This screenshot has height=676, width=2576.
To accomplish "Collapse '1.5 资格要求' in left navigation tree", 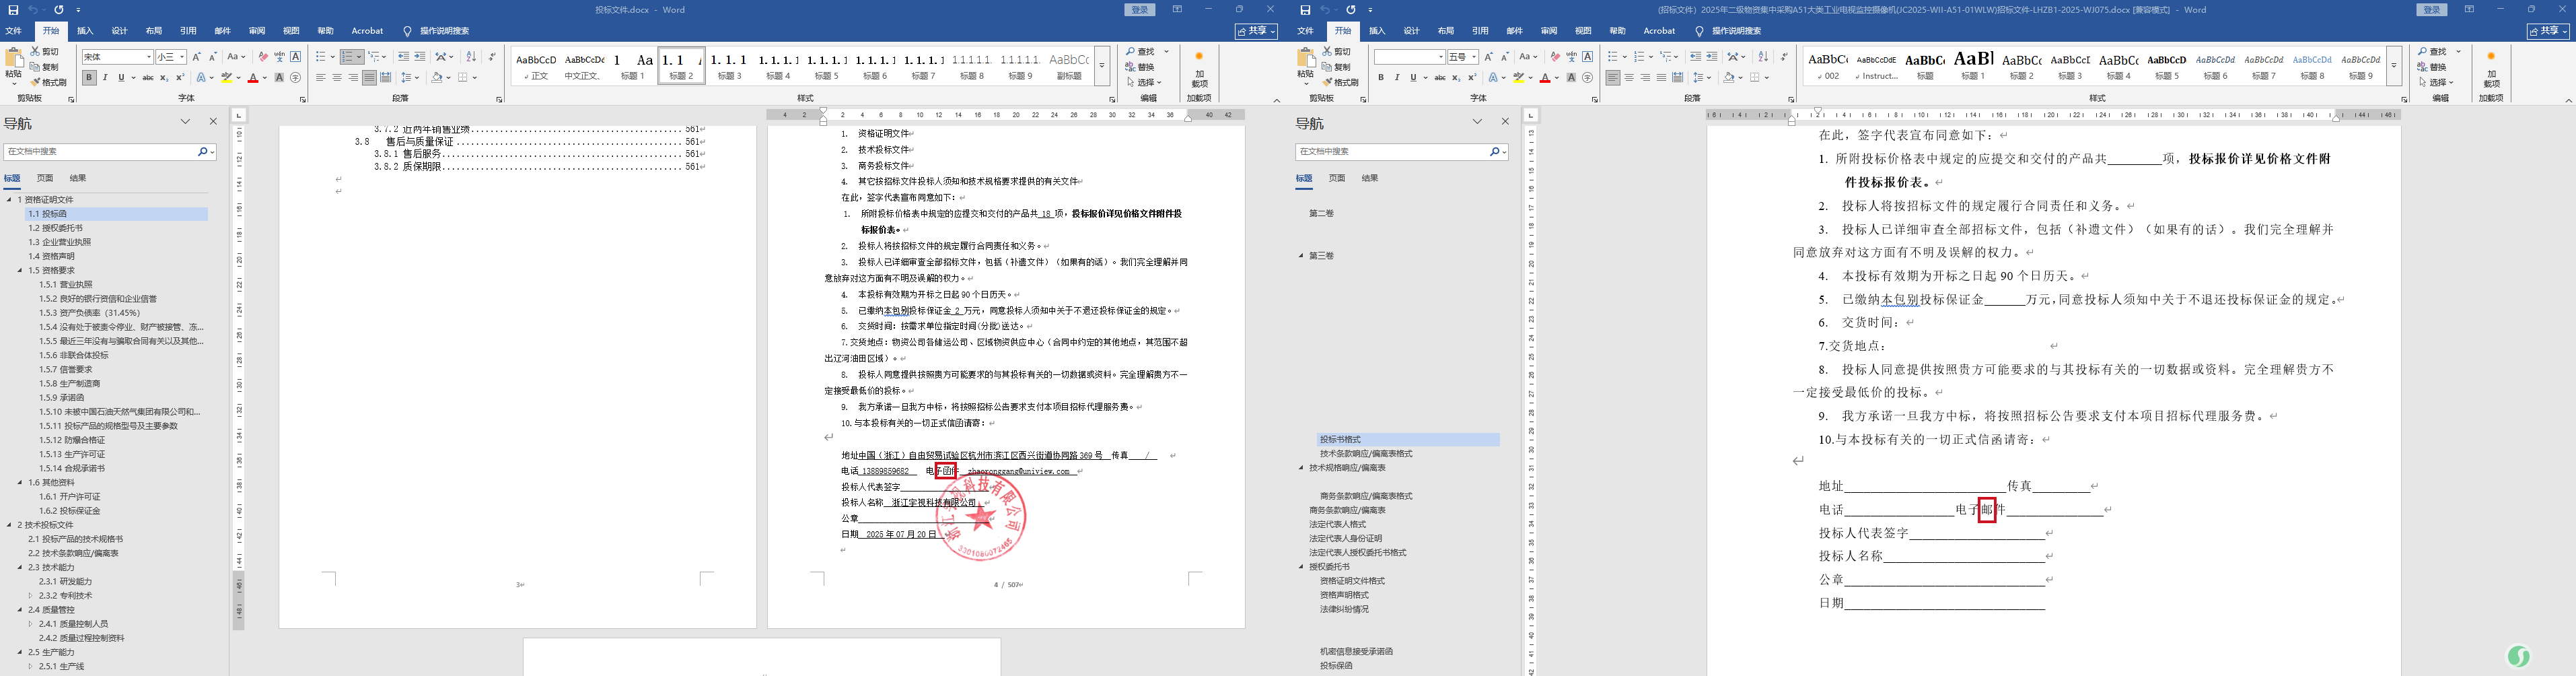I will click(x=20, y=270).
